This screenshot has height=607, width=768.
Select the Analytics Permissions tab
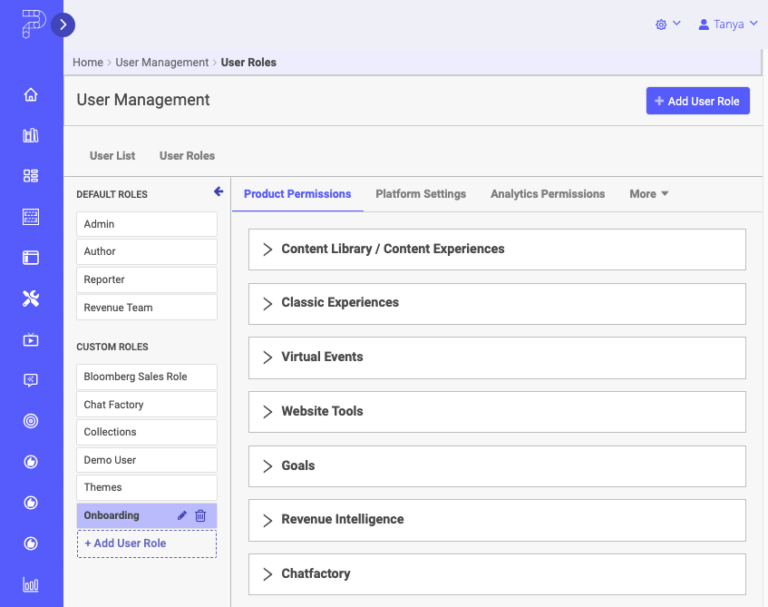click(548, 194)
